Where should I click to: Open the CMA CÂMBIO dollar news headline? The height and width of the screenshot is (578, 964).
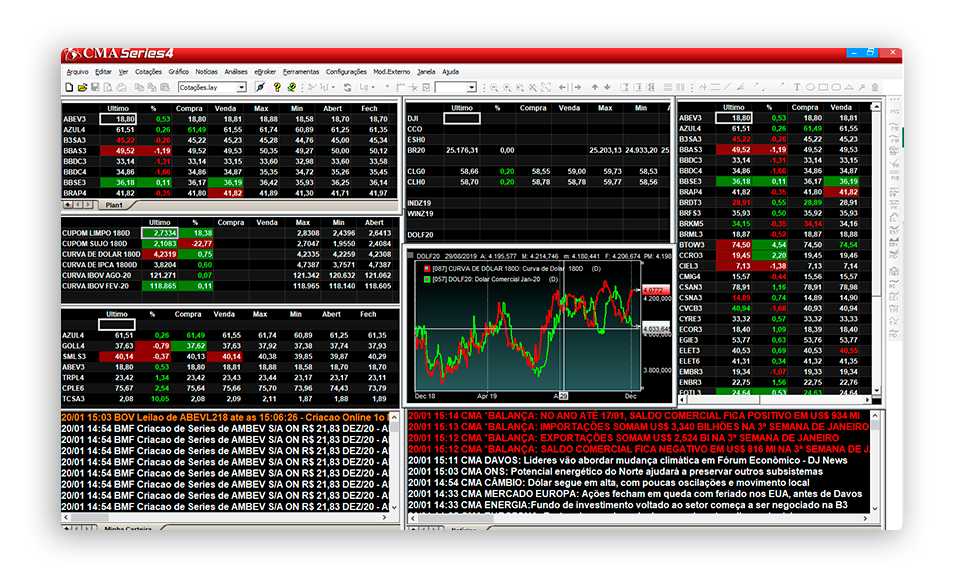tap(609, 483)
